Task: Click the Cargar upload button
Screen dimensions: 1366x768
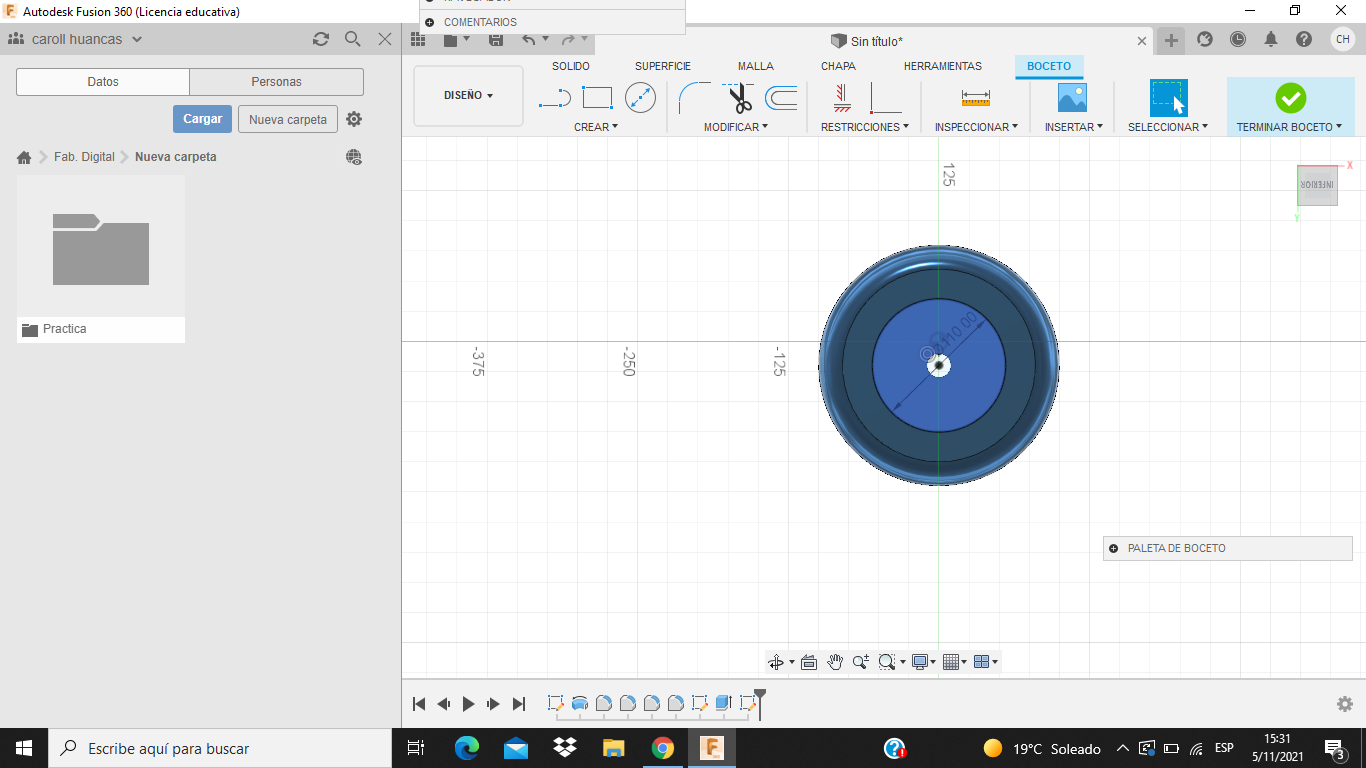Action: [x=203, y=119]
